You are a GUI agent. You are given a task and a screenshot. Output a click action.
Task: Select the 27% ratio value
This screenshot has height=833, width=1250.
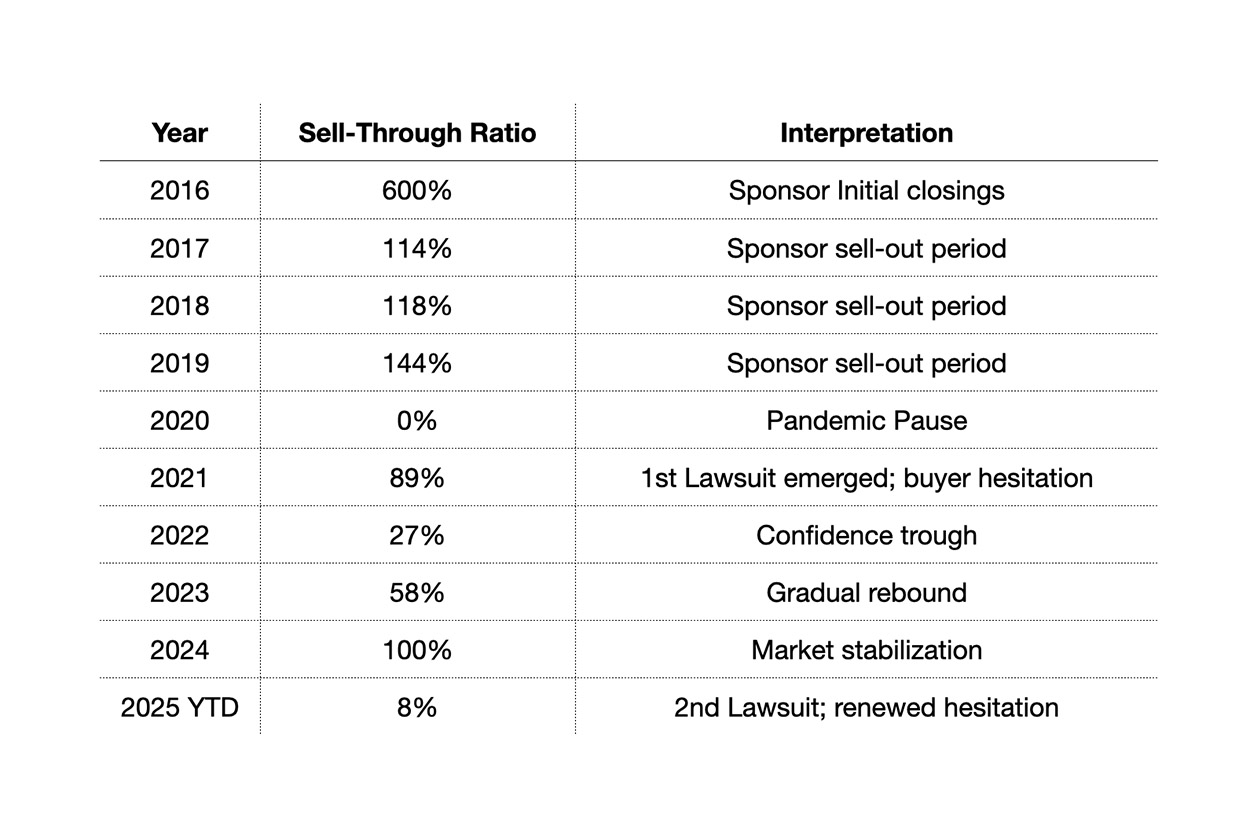point(417,535)
